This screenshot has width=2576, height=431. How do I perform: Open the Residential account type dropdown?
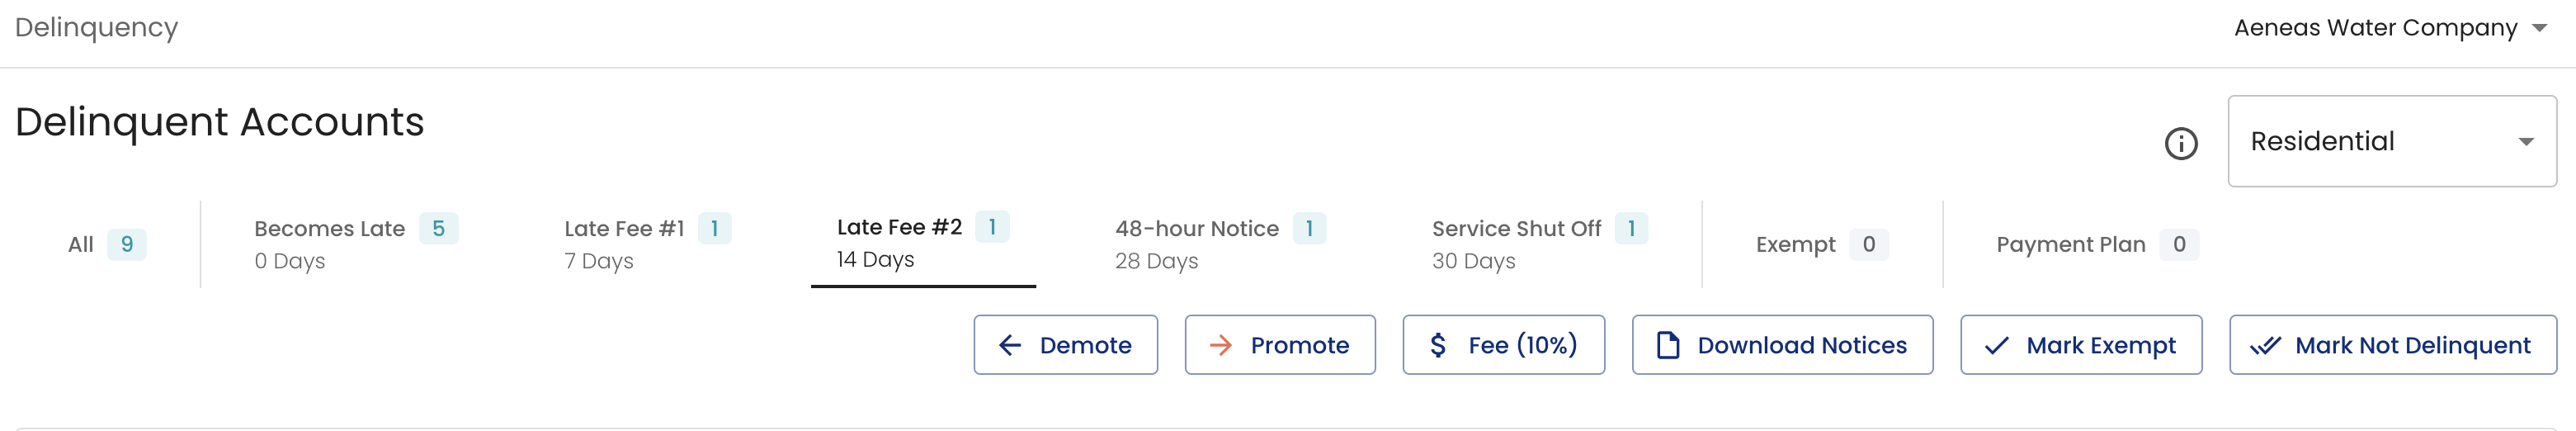coord(2390,141)
